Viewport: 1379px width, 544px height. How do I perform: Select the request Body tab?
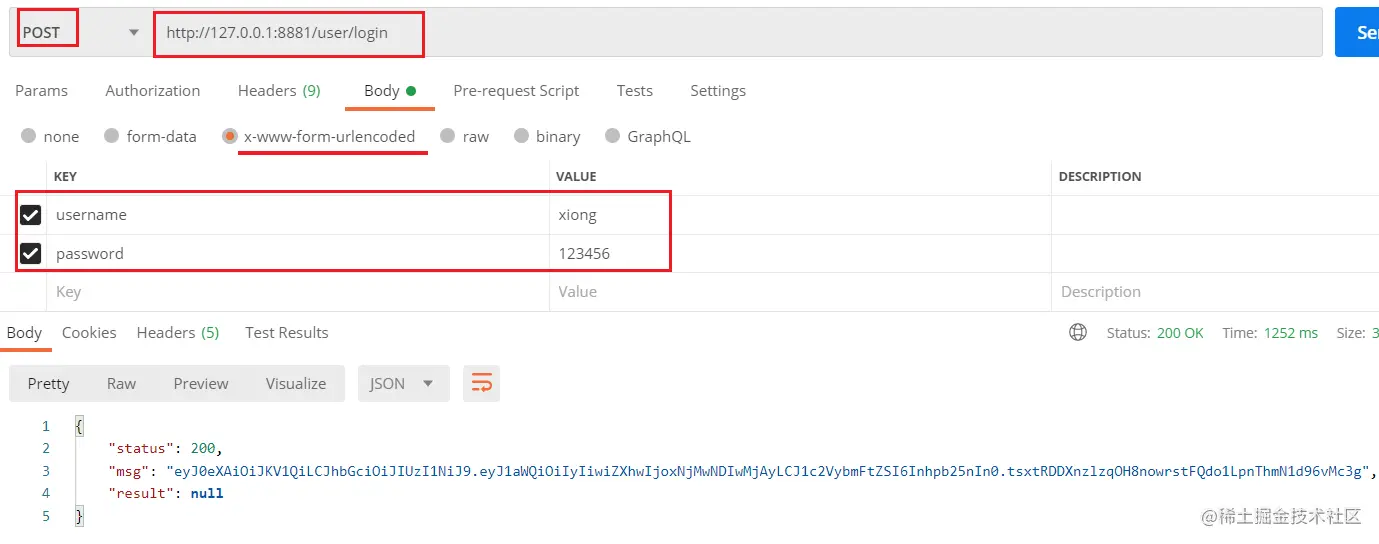click(390, 90)
